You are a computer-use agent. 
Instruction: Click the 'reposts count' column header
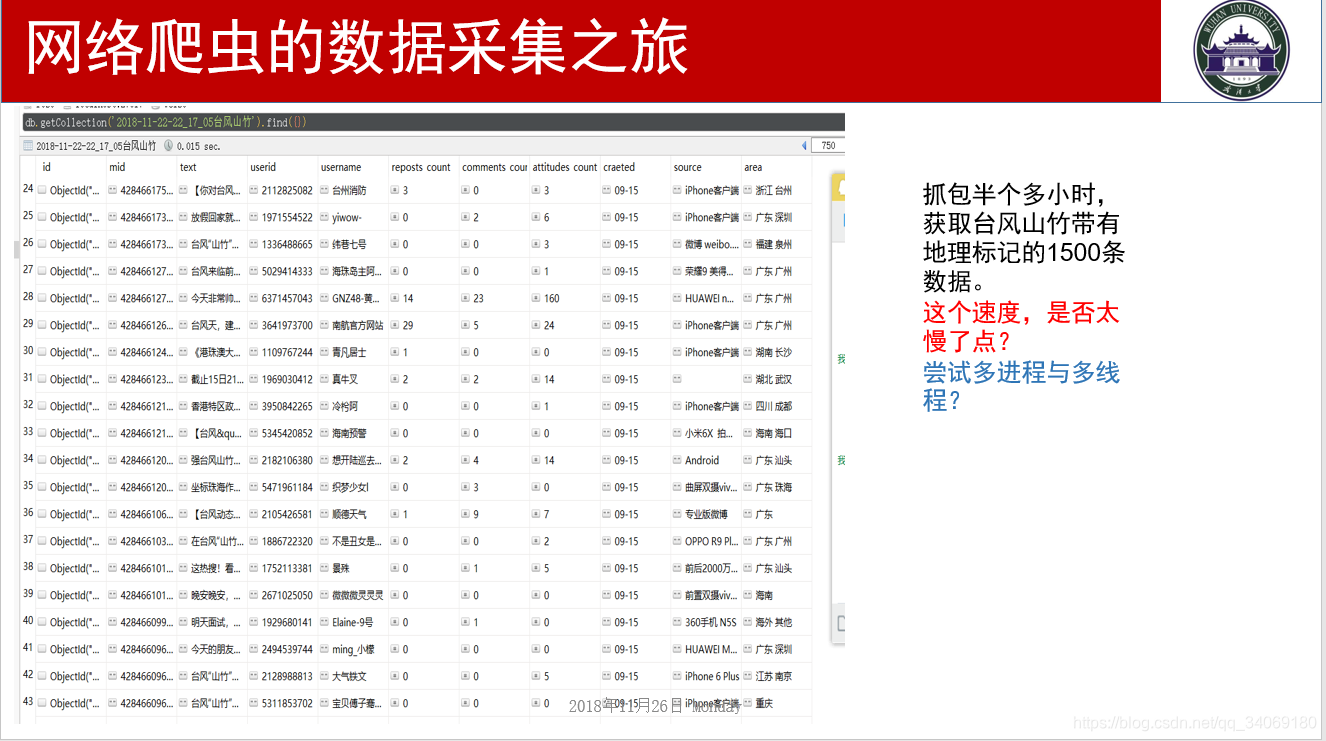pyautogui.click(x=421, y=167)
